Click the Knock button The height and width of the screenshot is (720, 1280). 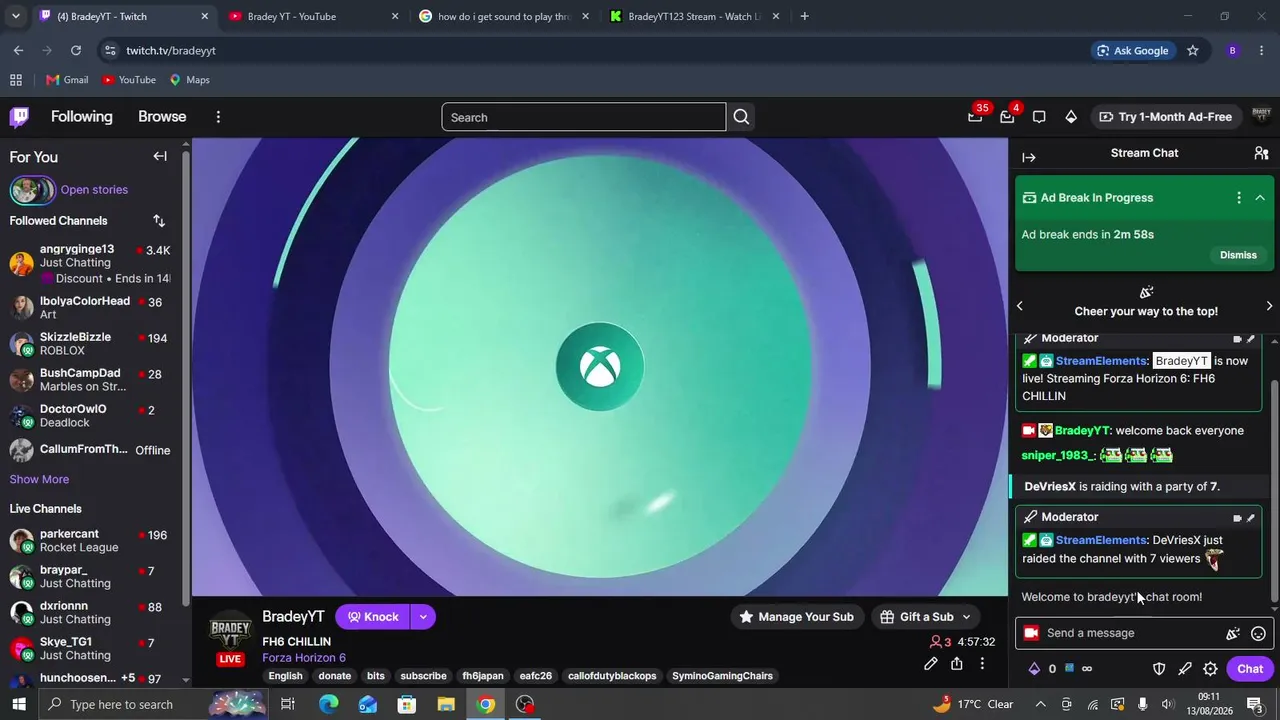(x=373, y=617)
